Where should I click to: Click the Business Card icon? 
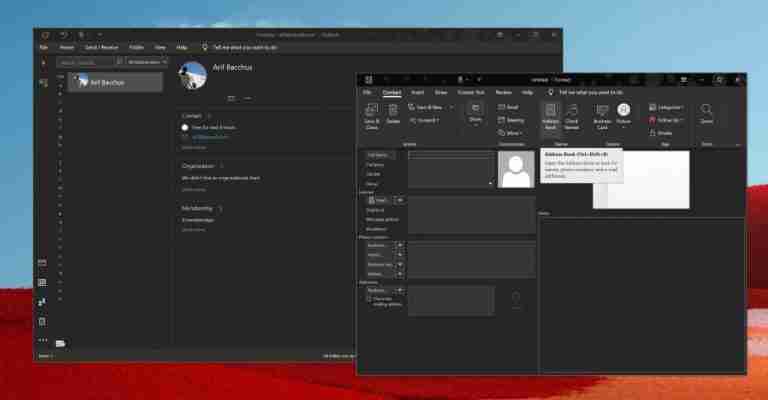click(602, 114)
